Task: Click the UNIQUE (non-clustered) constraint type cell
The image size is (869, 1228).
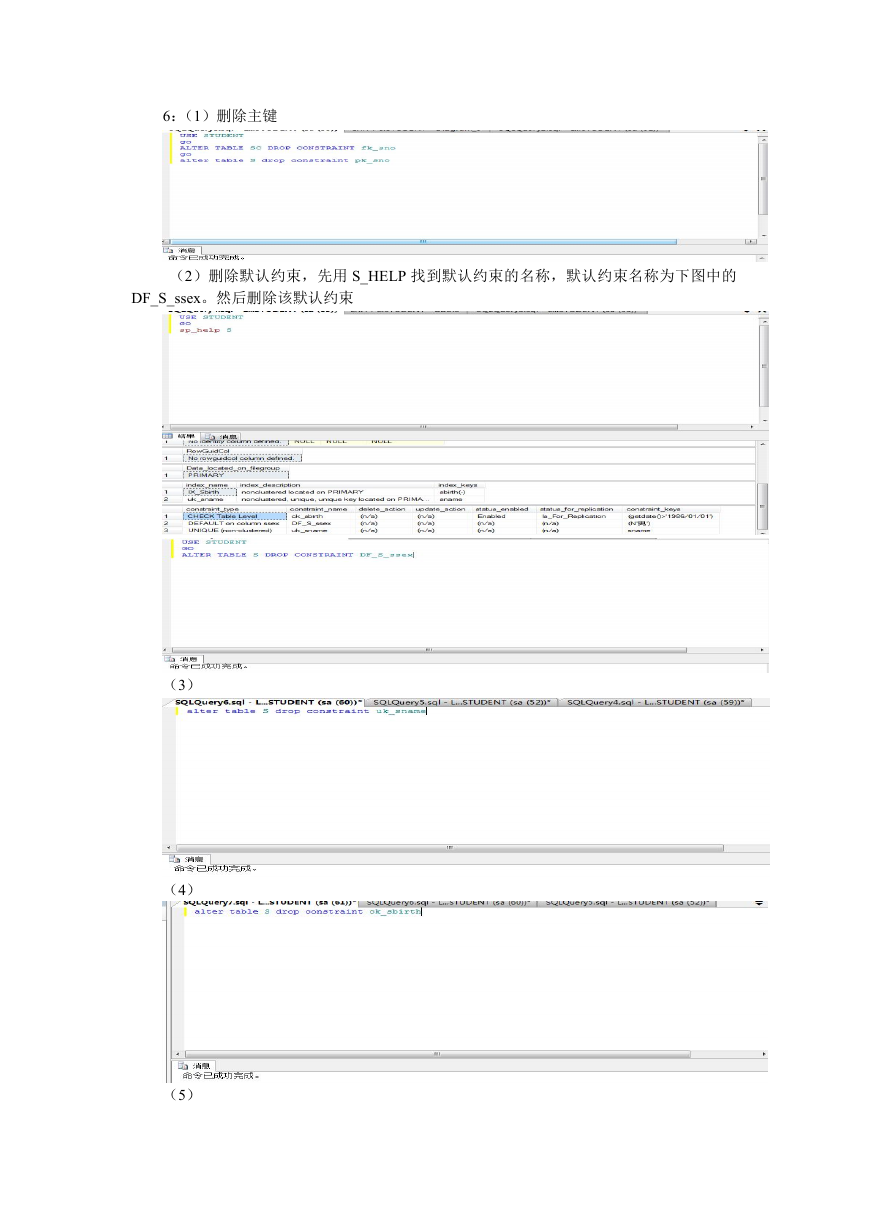Action: (236, 531)
